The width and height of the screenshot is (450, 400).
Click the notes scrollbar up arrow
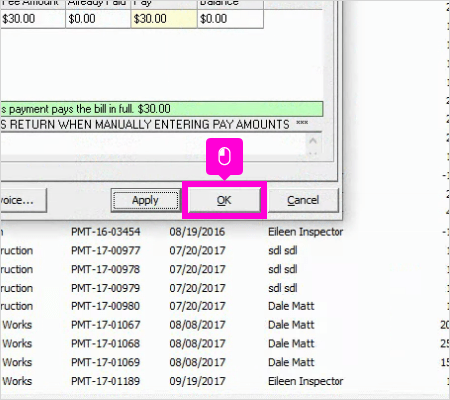pyautogui.click(x=313, y=141)
